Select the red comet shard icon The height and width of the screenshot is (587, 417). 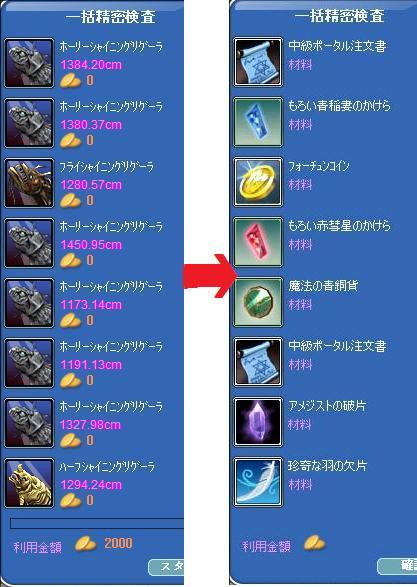click(258, 242)
